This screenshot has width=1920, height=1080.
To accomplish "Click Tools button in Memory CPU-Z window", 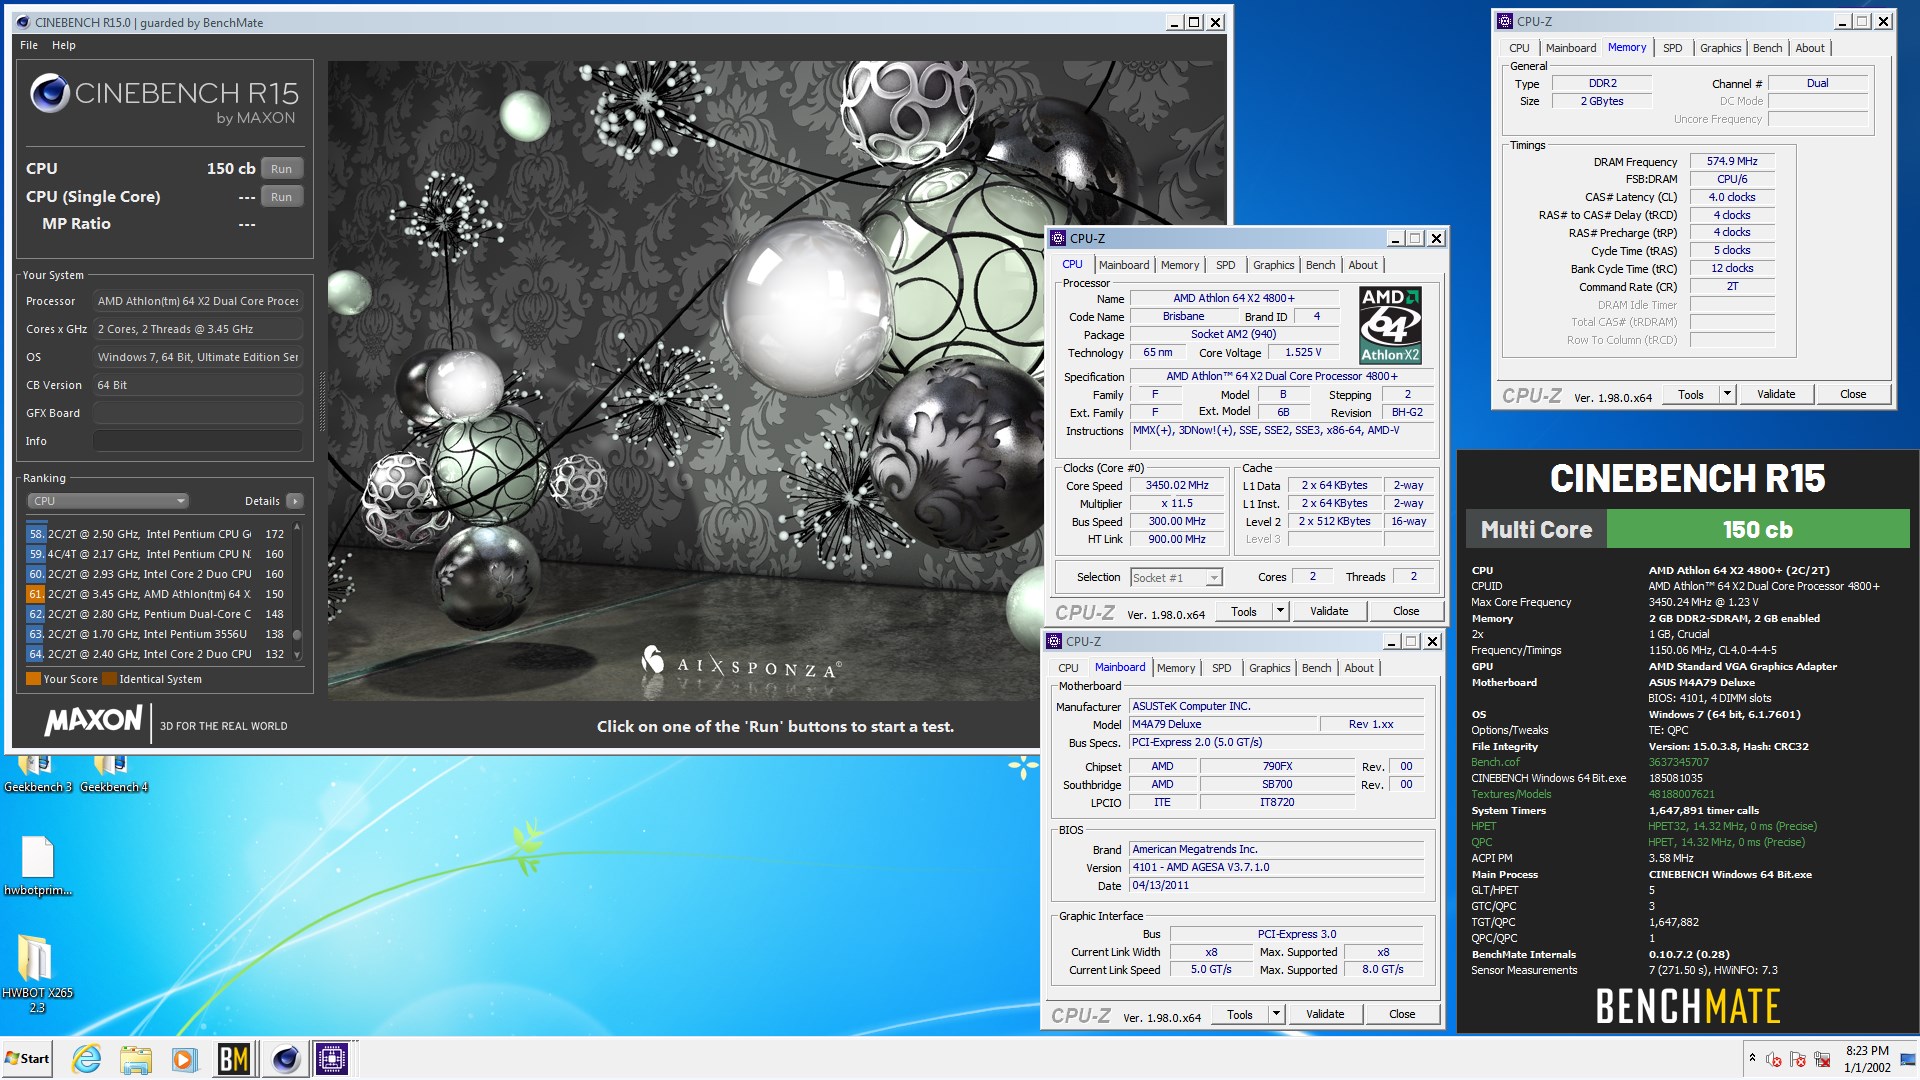I will (x=1691, y=394).
